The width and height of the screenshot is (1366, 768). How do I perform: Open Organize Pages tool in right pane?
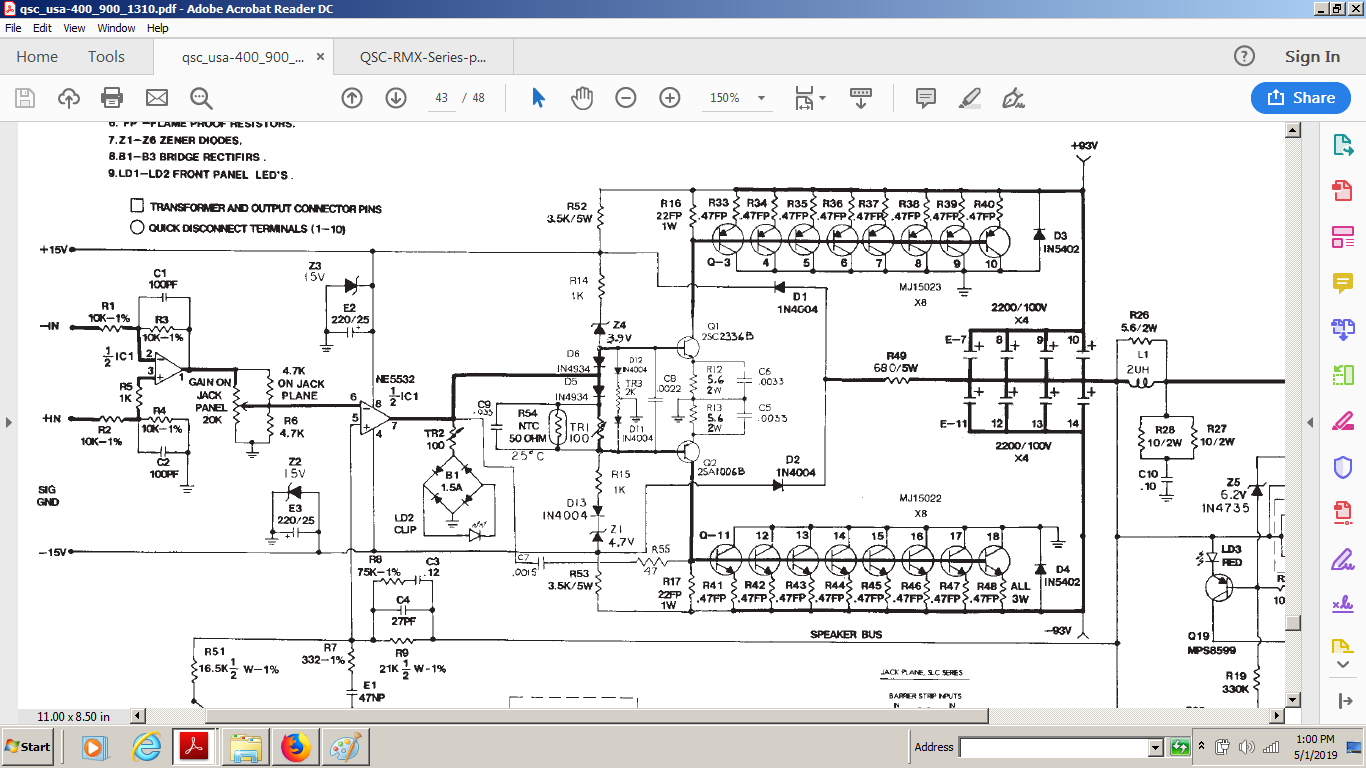pos(1342,375)
